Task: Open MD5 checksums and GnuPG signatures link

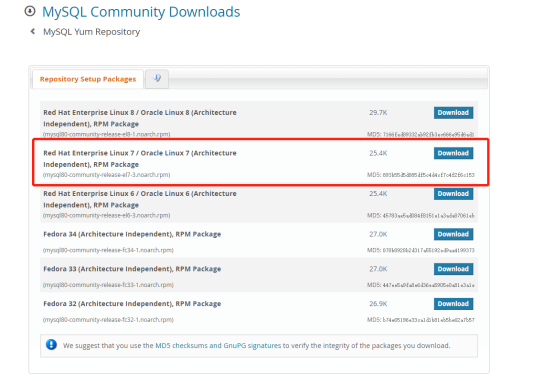Action: click(218, 345)
